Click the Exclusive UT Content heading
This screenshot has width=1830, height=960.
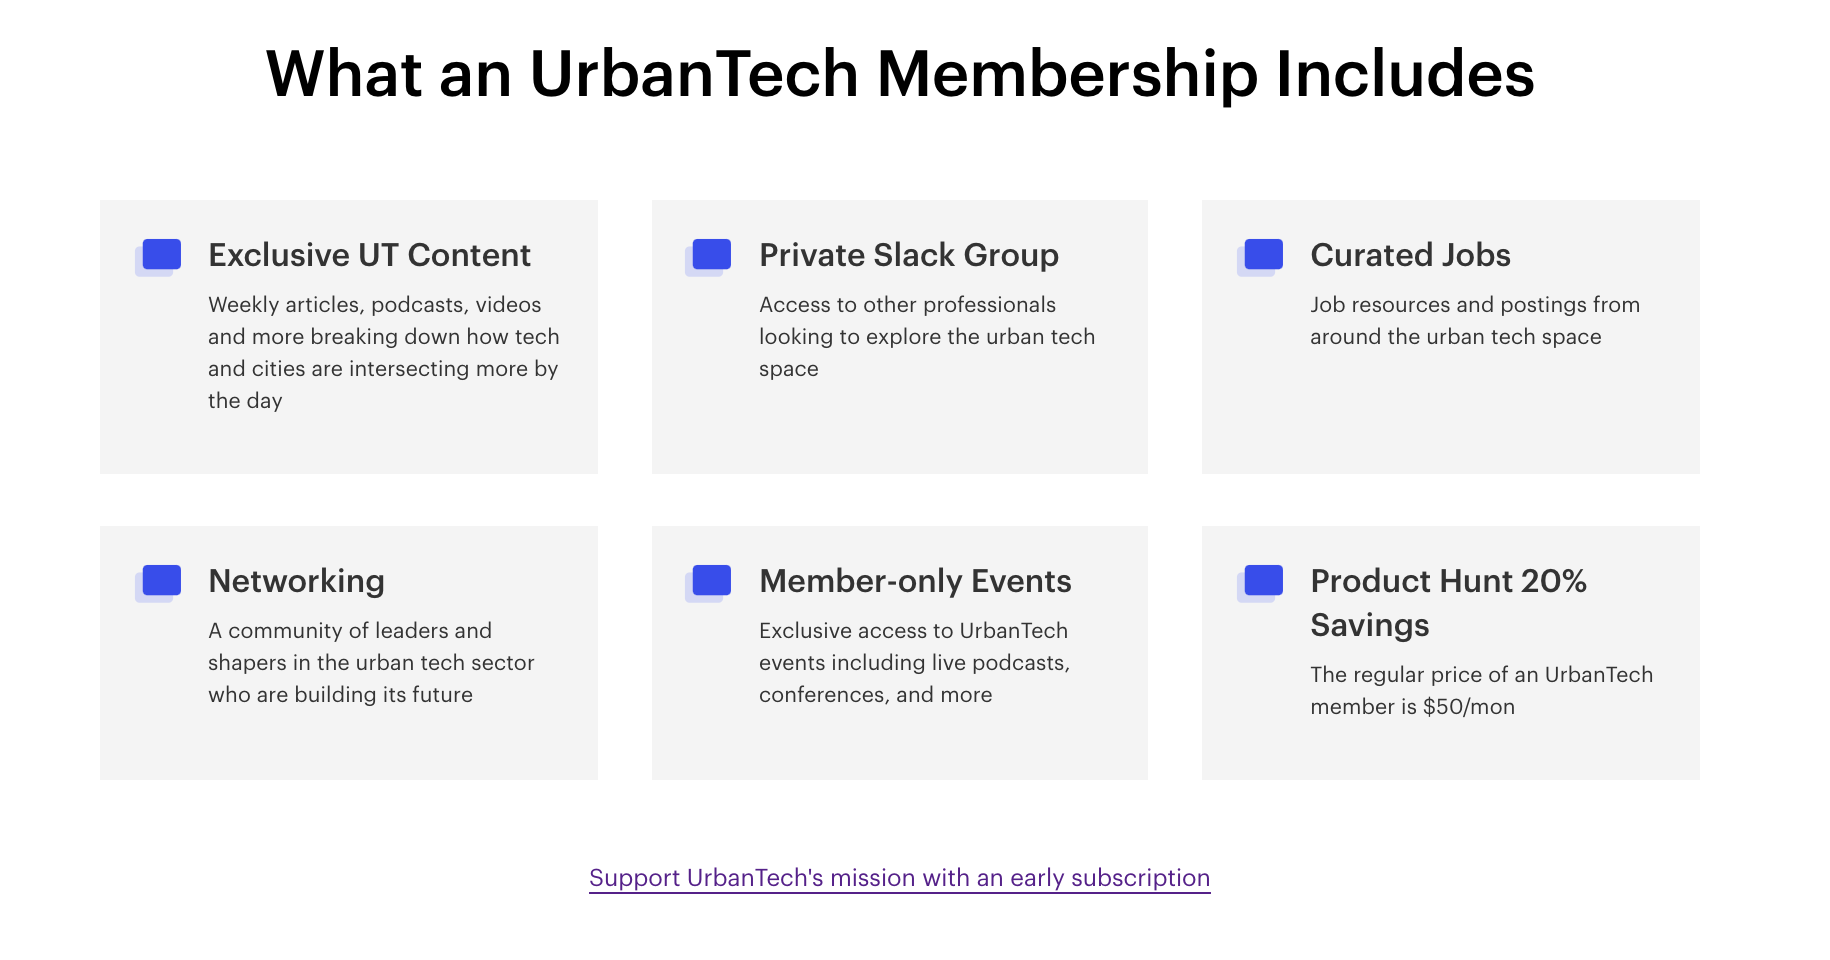369,256
